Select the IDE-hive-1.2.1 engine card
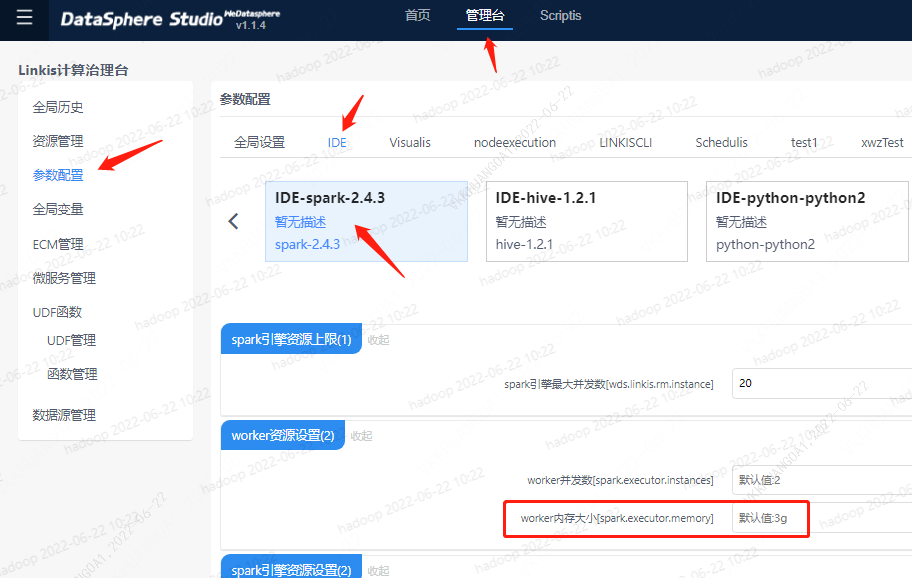The image size is (912, 578). 586,221
